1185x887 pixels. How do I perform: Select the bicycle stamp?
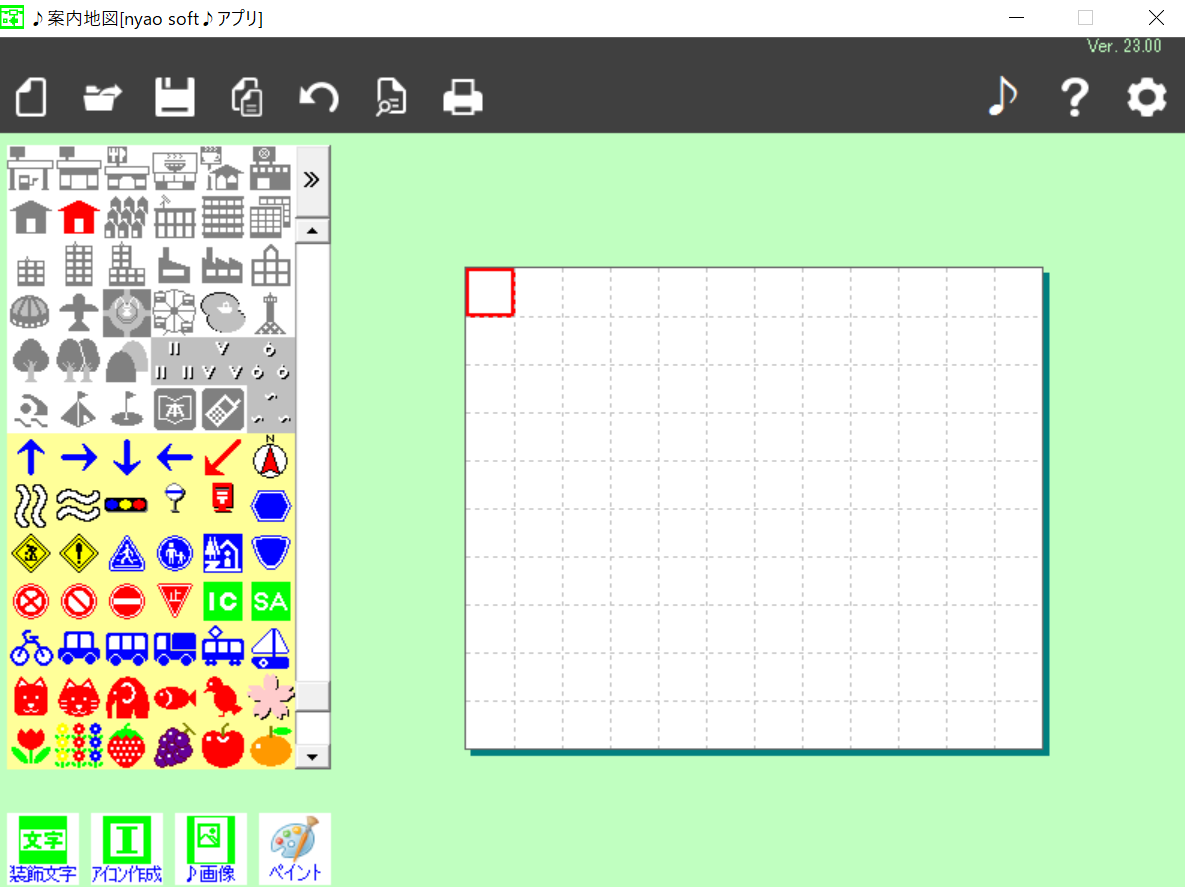click(x=31, y=649)
